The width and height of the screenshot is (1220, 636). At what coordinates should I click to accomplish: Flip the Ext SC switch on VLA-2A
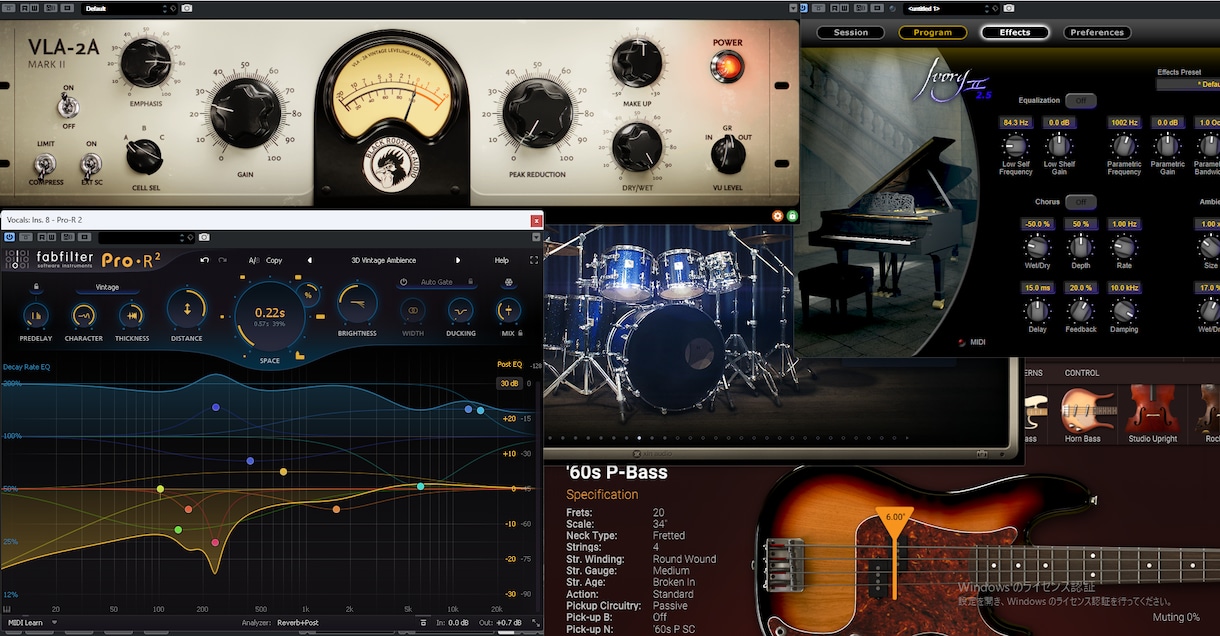point(90,163)
